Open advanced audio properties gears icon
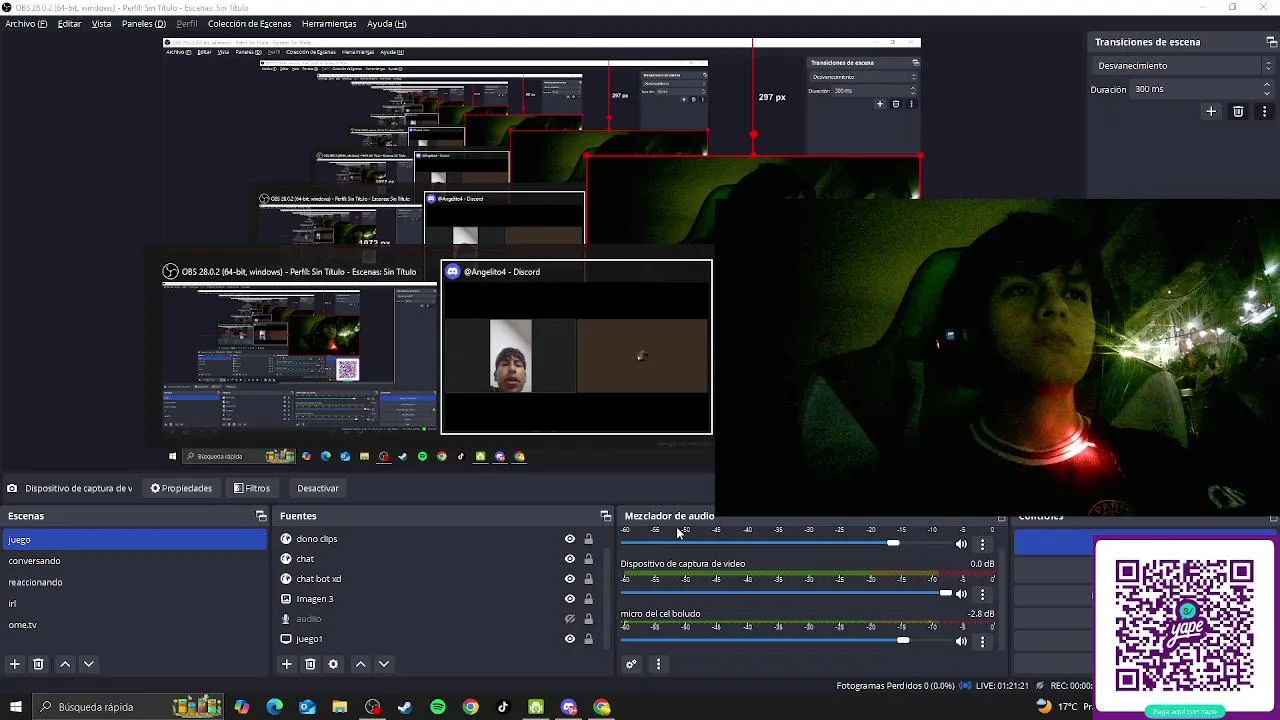 [631, 664]
